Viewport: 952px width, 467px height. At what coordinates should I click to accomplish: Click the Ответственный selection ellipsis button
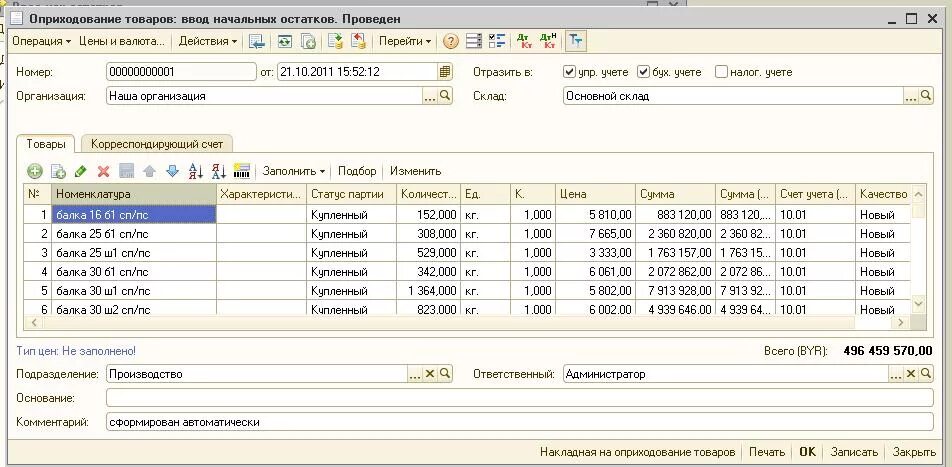[896, 373]
